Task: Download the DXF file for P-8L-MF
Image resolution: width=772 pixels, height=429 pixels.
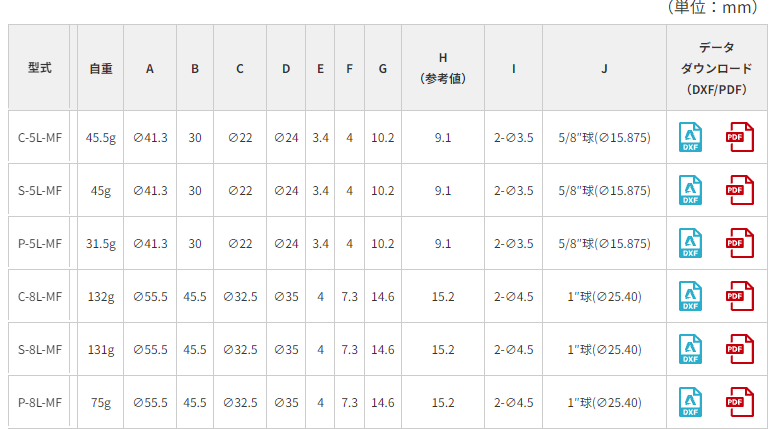Action: tap(690, 402)
